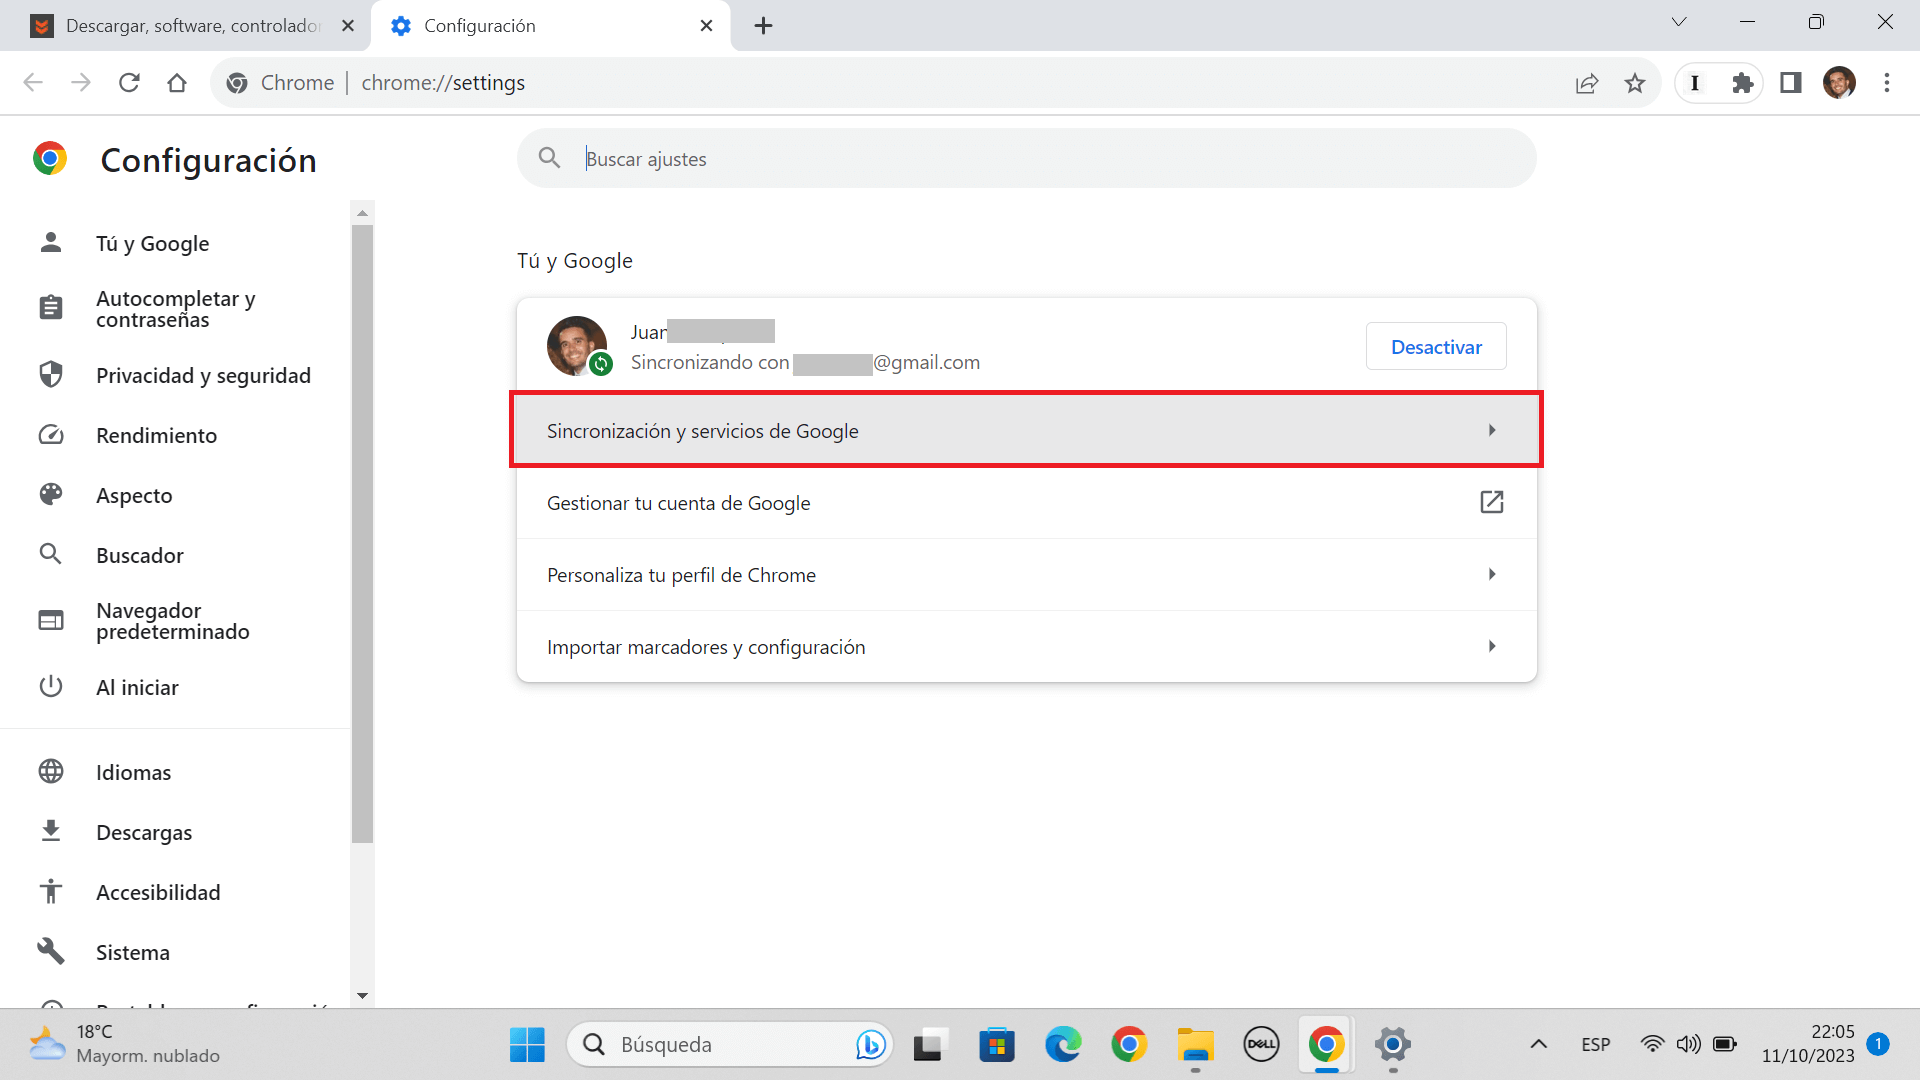Expand Personaliza tu perfil de Chrome
The height and width of the screenshot is (1080, 1920).
point(1027,575)
